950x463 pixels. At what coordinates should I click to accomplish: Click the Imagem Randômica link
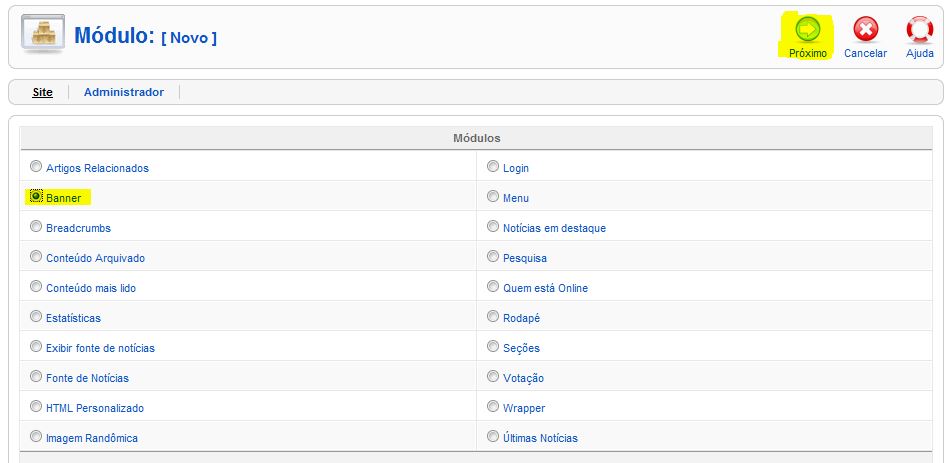tap(92, 438)
